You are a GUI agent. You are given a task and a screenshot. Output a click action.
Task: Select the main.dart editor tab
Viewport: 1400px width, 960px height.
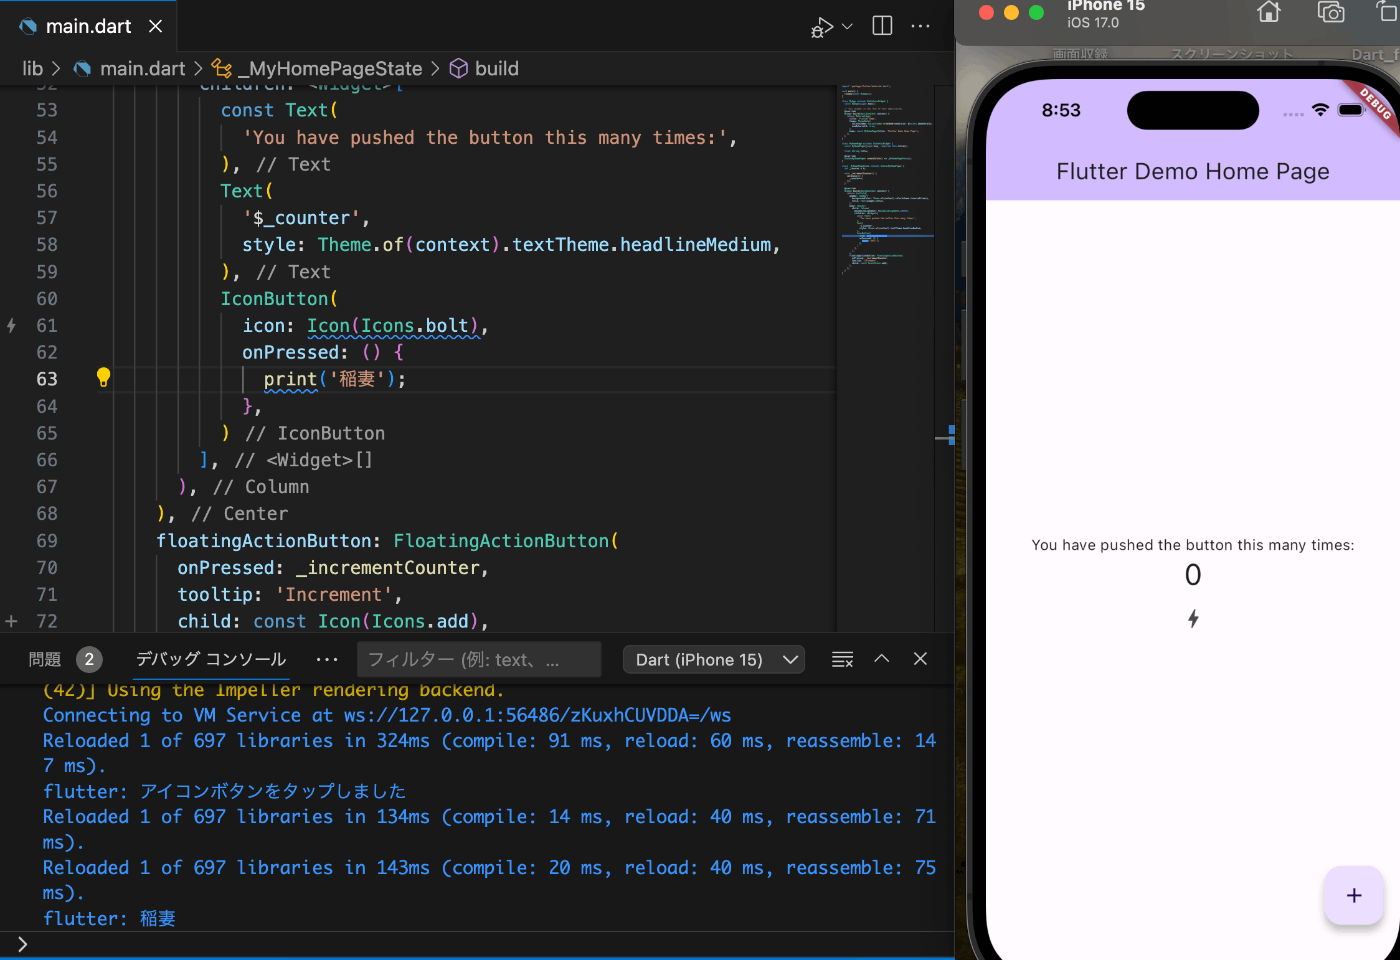(x=89, y=26)
